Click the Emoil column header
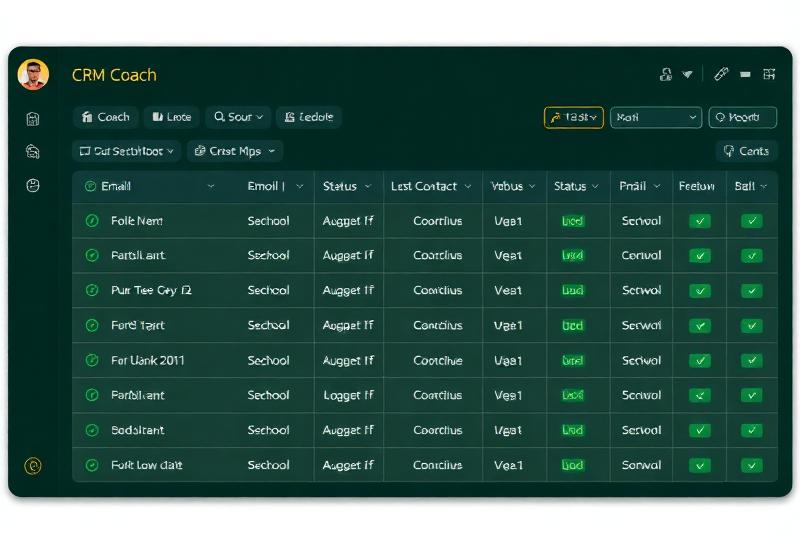Viewport: 800px width, 544px height. 266,186
